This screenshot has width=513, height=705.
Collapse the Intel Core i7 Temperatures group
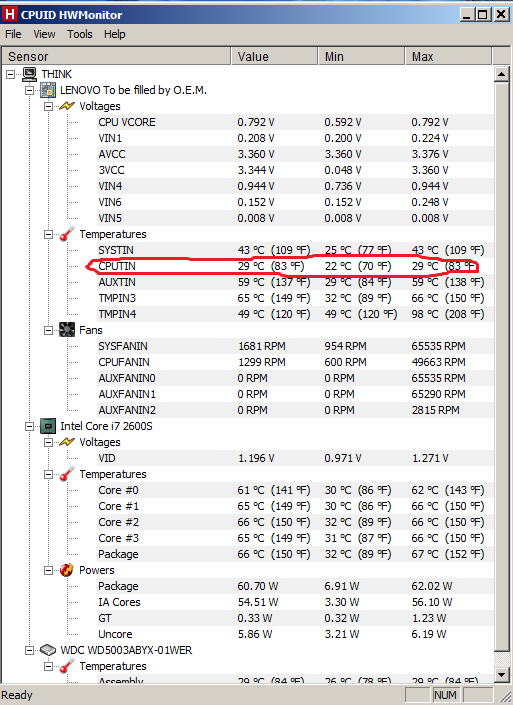pyautogui.click(x=48, y=474)
